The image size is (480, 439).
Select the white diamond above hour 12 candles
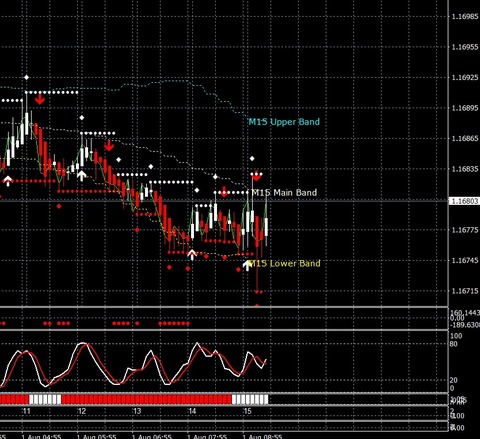pyautogui.click(x=82, y=117)
